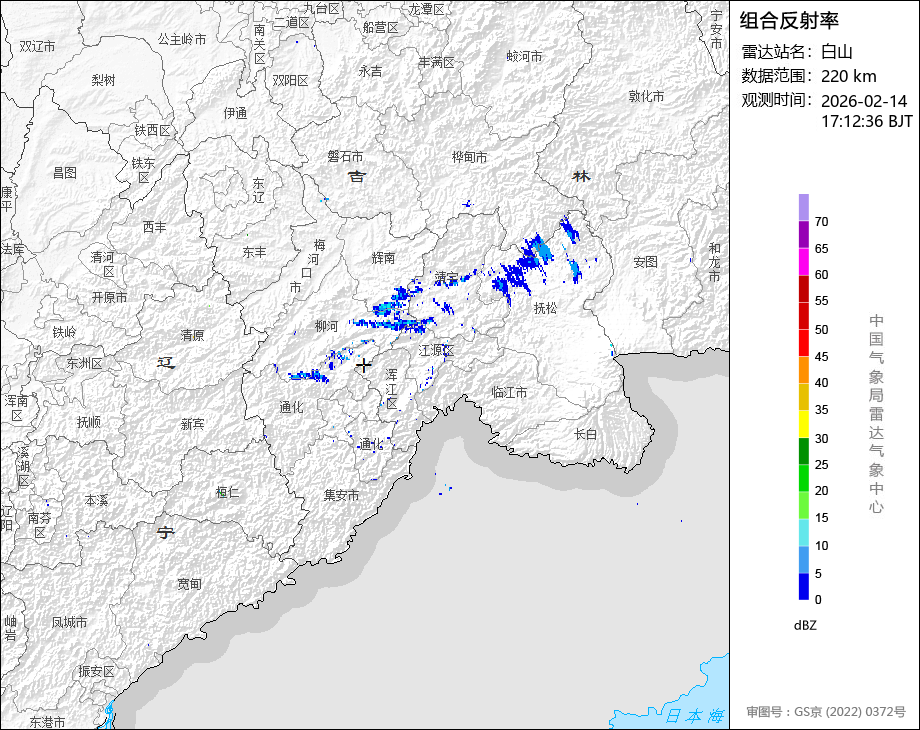The width and height of the screenshot is (920, 730).
Task: Click the 本溪 map label
Action: coord(96,501)
